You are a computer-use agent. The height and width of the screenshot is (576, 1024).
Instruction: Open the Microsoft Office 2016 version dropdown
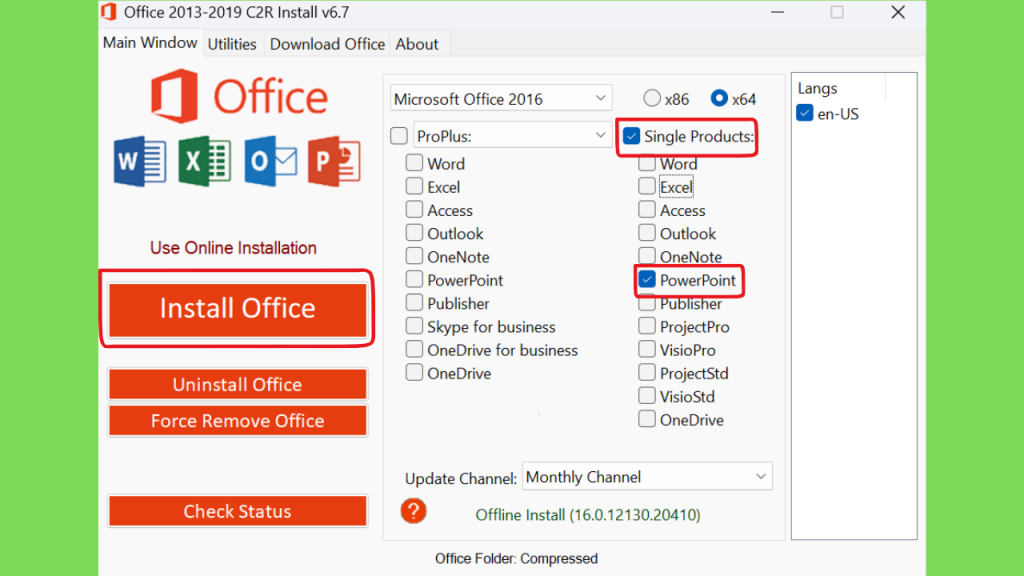pyautogui.click(x=501, y=99)
